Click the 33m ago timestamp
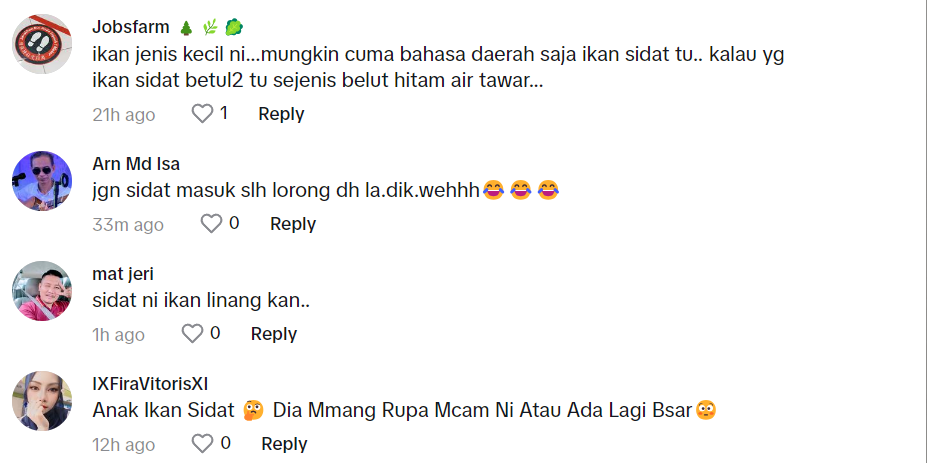The height and width of the screenshot is (463, 927). [x=128, y=225]
